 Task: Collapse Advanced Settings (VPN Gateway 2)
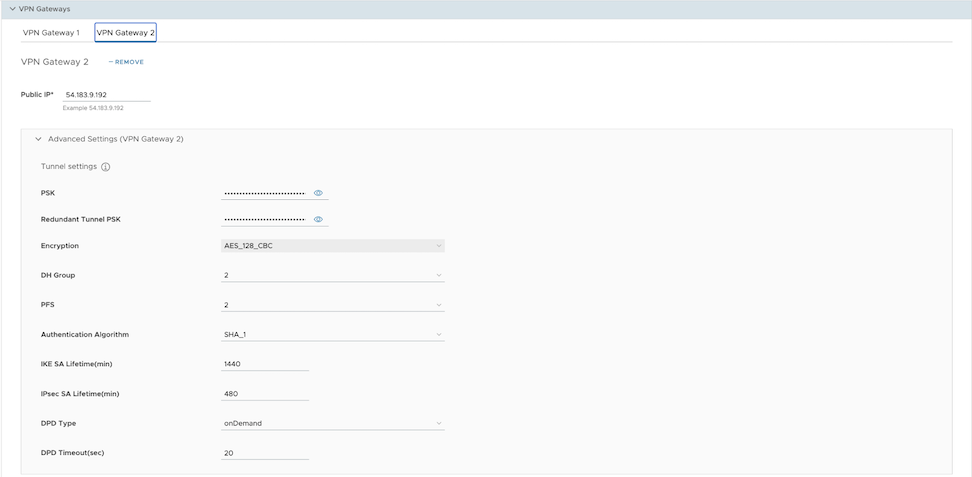[x=38, y=139]
